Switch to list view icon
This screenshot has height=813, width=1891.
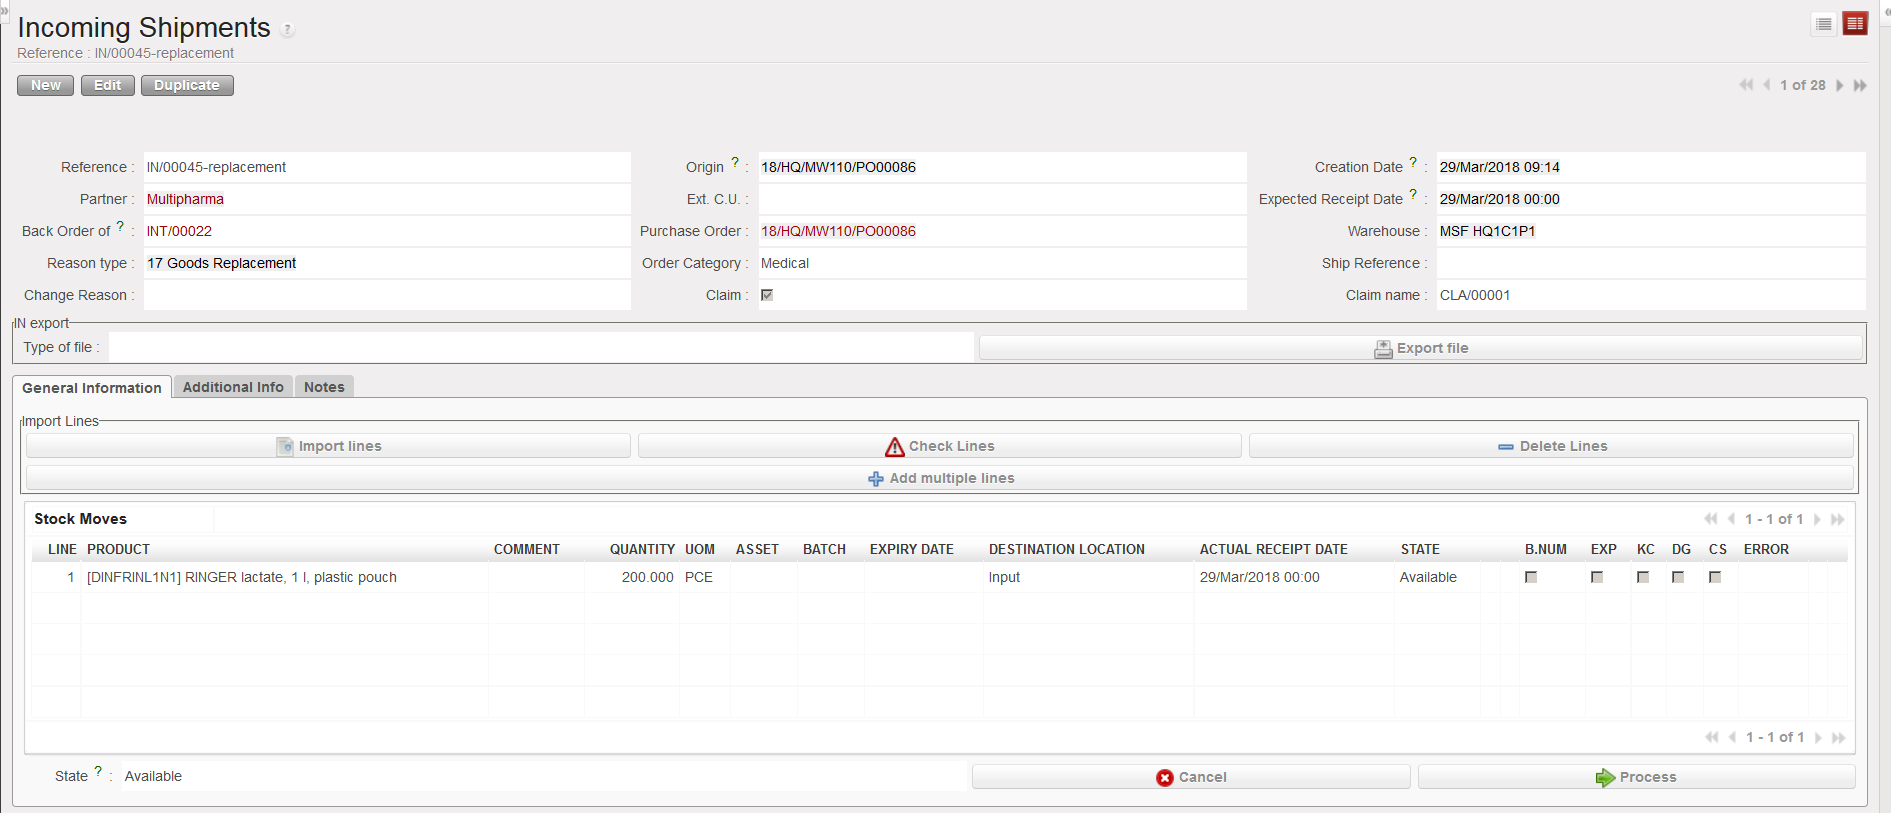1824,24
